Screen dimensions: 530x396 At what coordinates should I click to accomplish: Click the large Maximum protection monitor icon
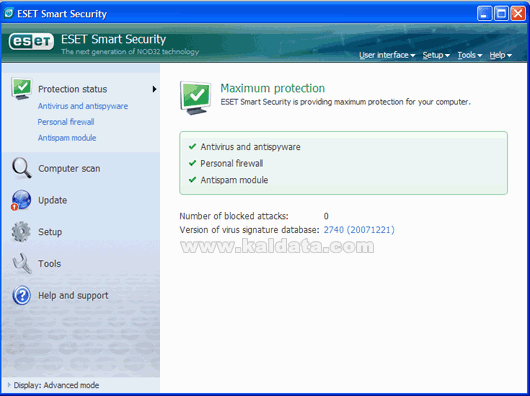[x=195, y=98]
